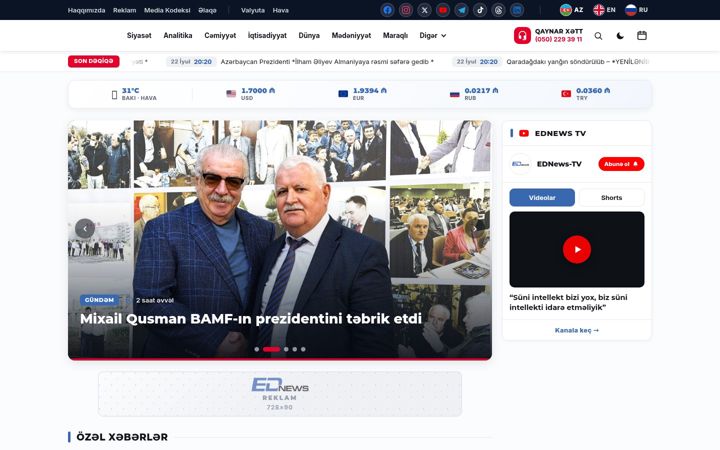Open the İqtisadiyyat menu section
This screenshot has height=450, width=720.
[267, 35]
